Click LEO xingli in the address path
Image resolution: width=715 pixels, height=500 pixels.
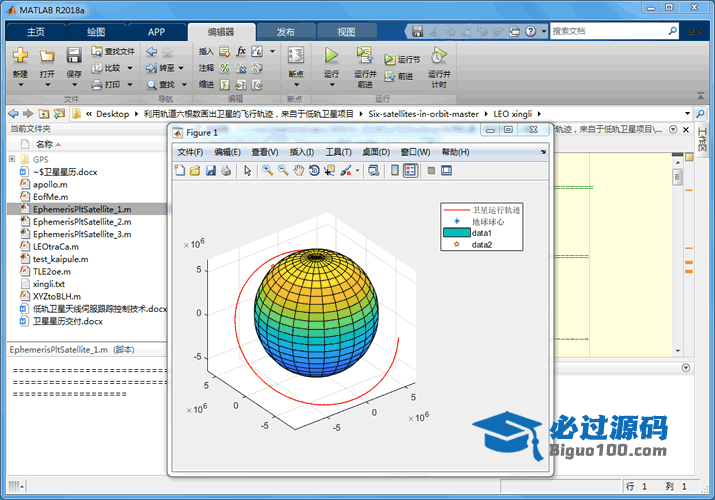513,114
